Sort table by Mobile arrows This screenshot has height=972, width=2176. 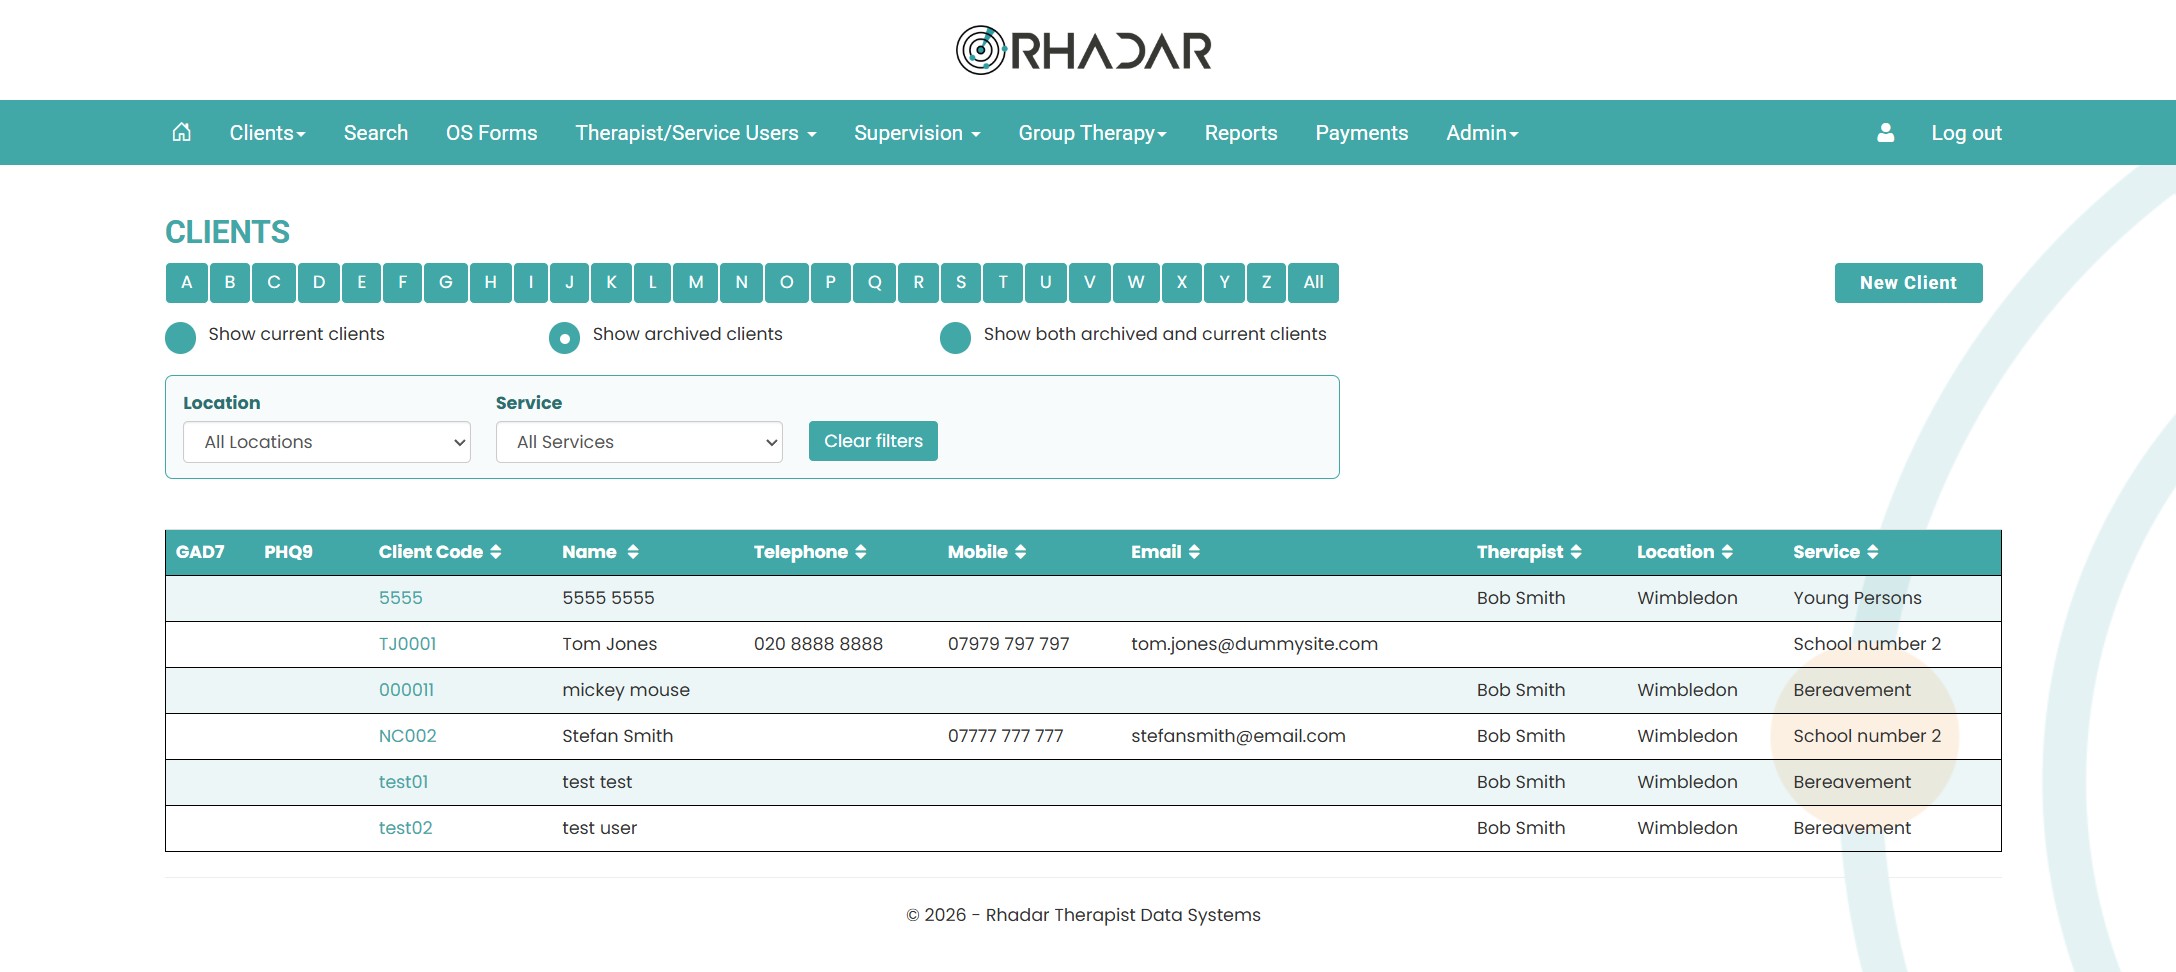pyautogui.click(x=1020, y=552)
